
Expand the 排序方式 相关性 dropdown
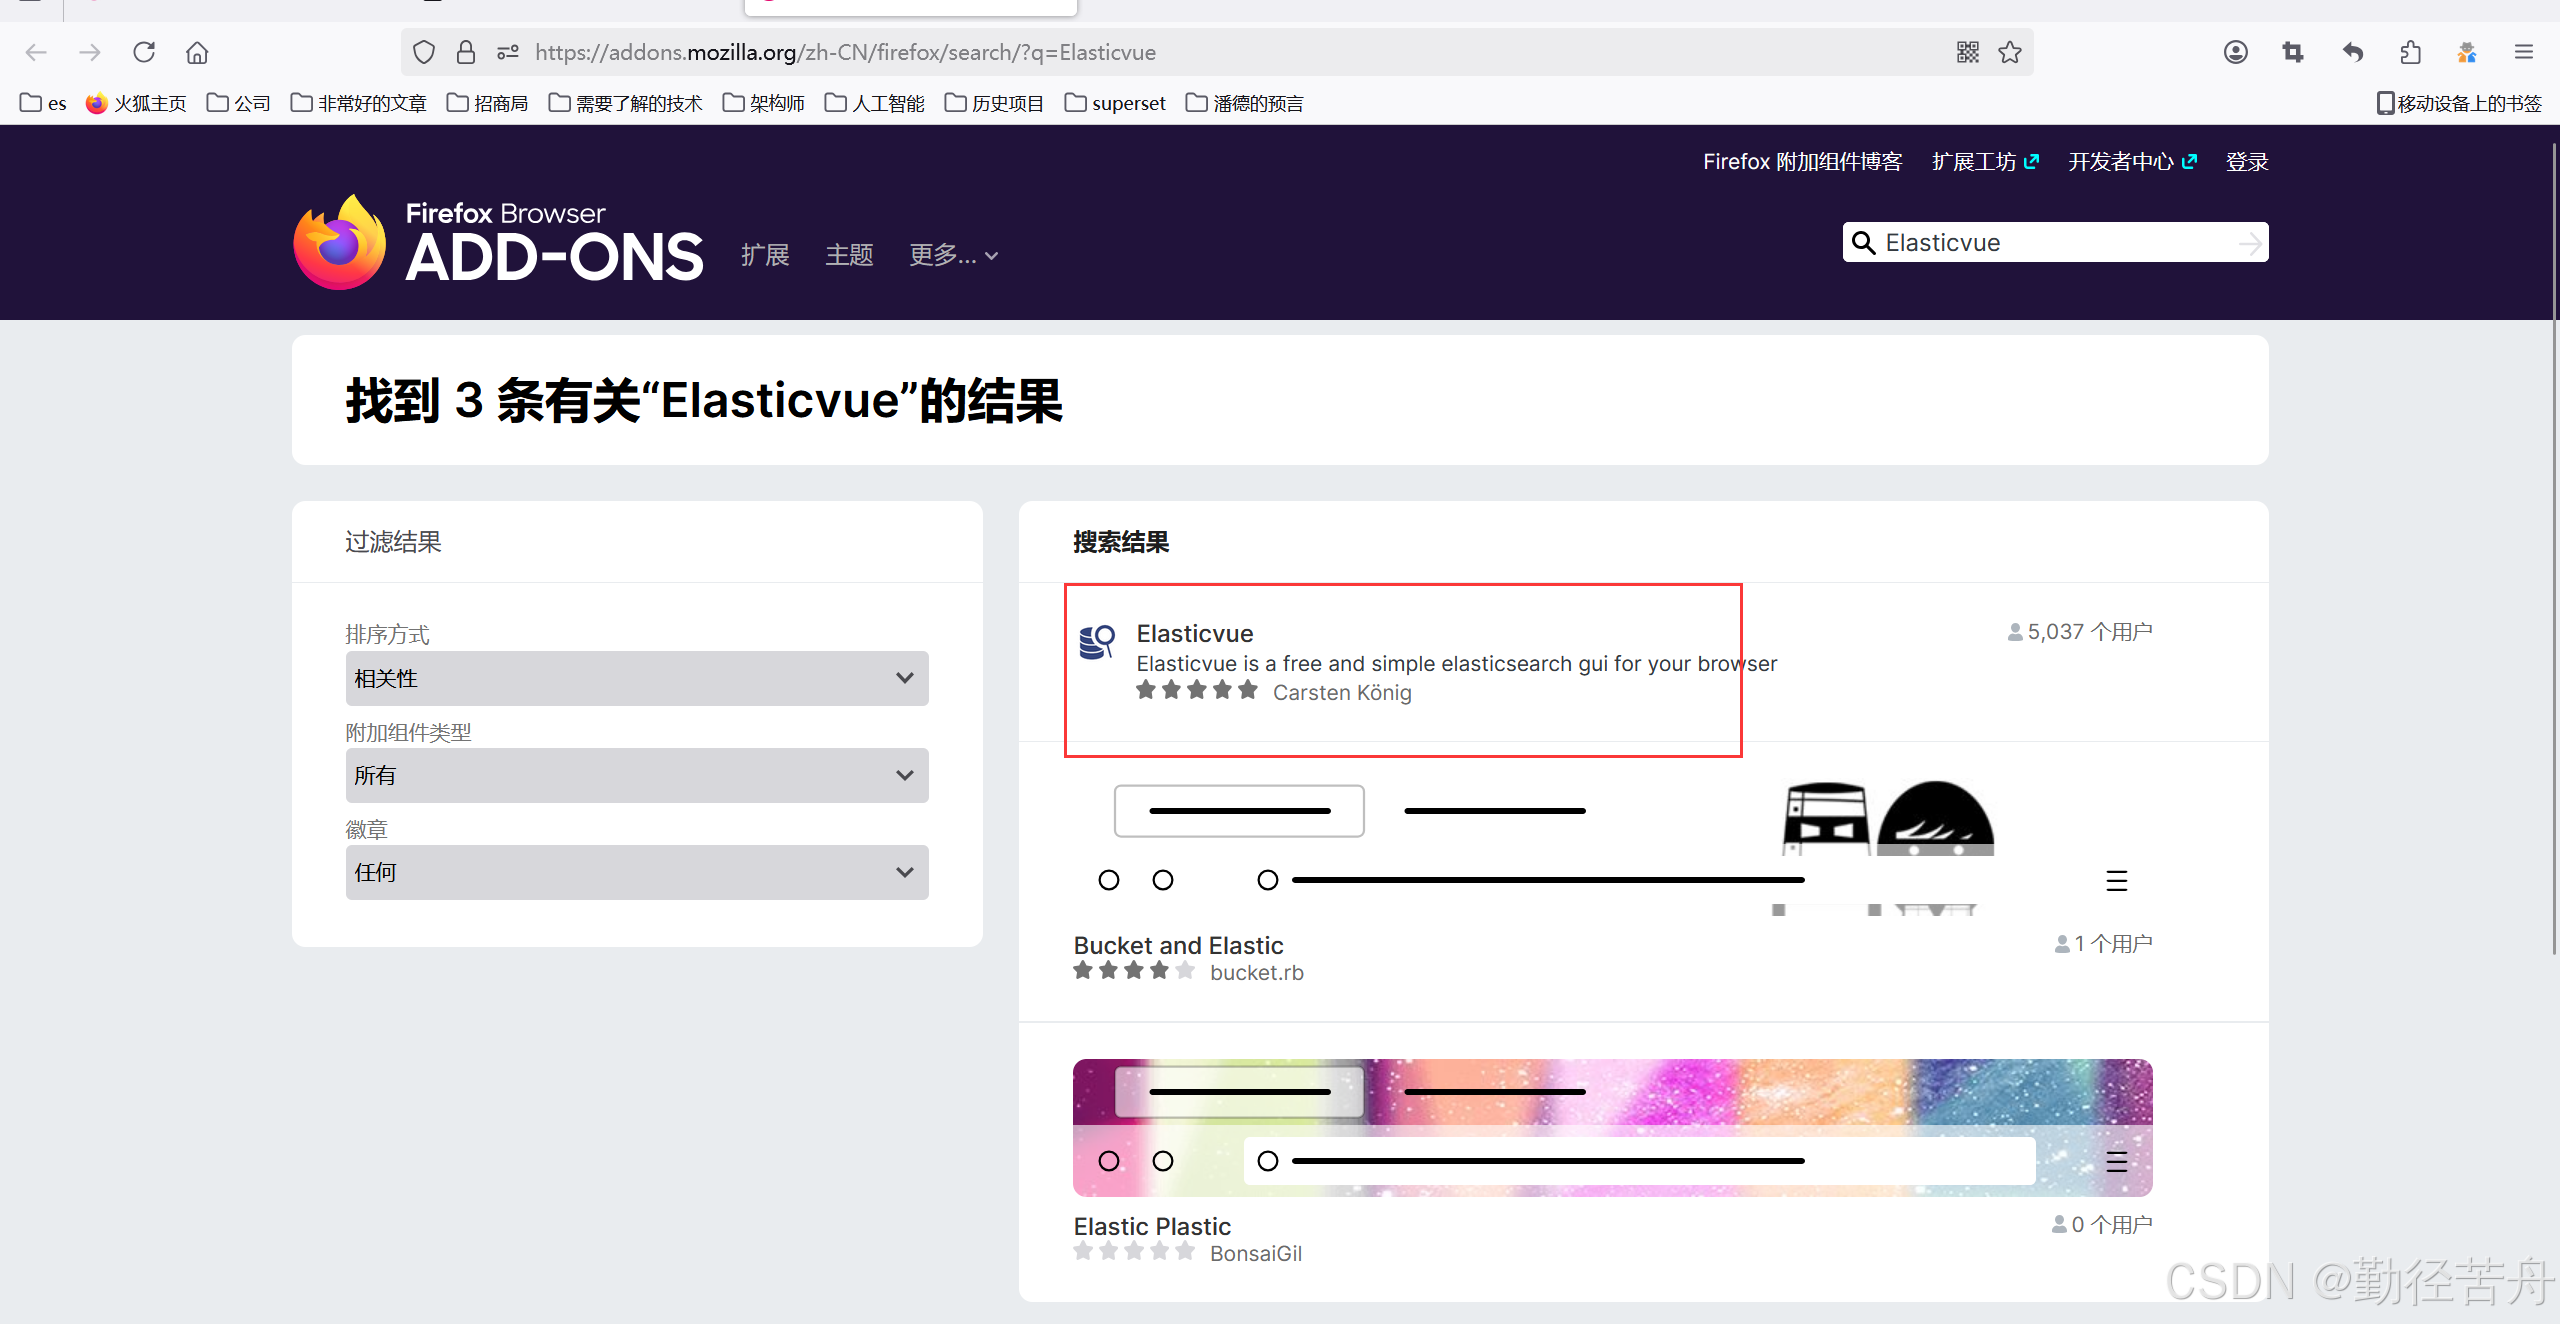click(x=636, y=678)
